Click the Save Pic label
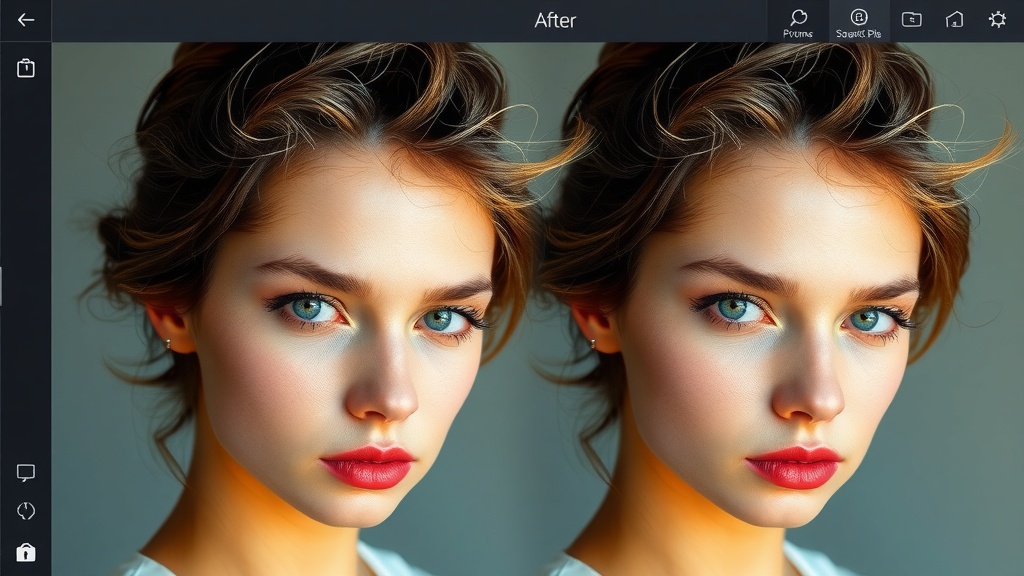Screen dimensions: 1024x576 coord(858,31)
